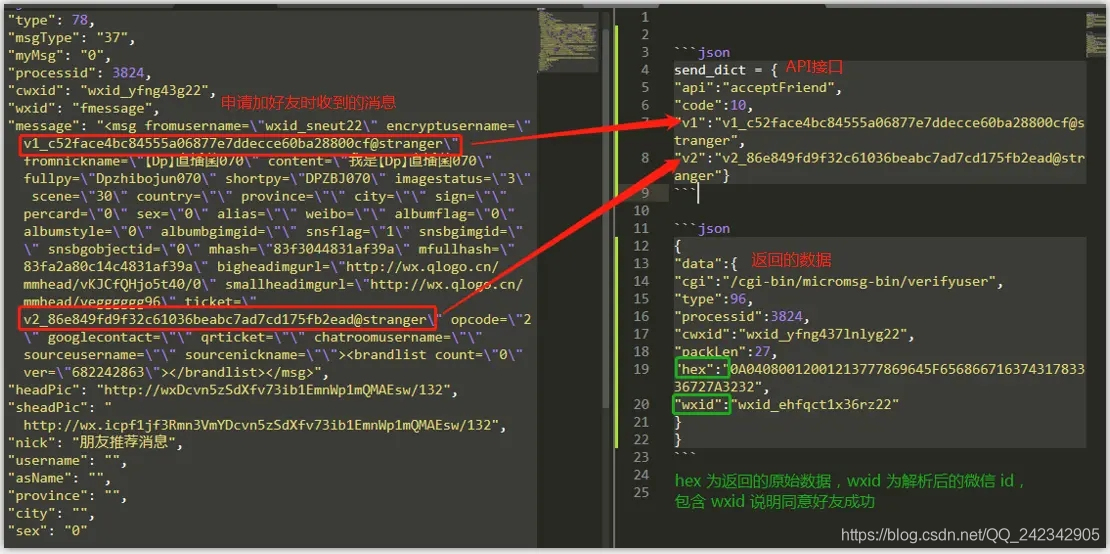The height and width of the screenshot is (554, 1110).
Task: Click the "type": 78 line in left pane
Action: pos(50,20)
